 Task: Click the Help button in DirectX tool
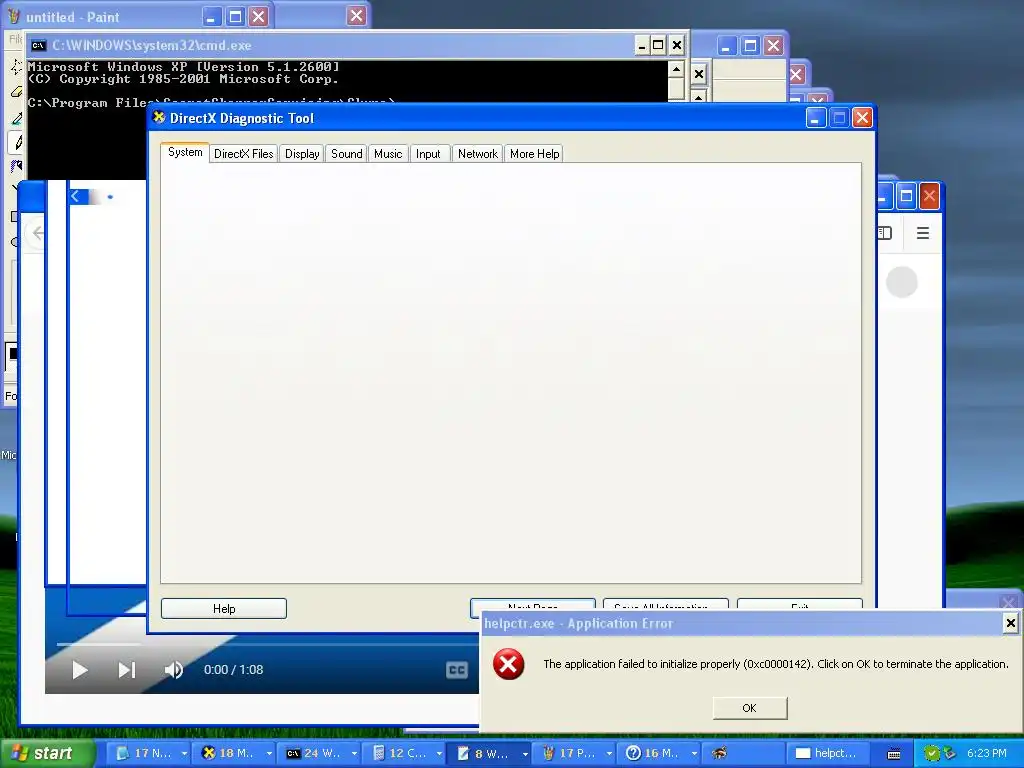point(224,609)
